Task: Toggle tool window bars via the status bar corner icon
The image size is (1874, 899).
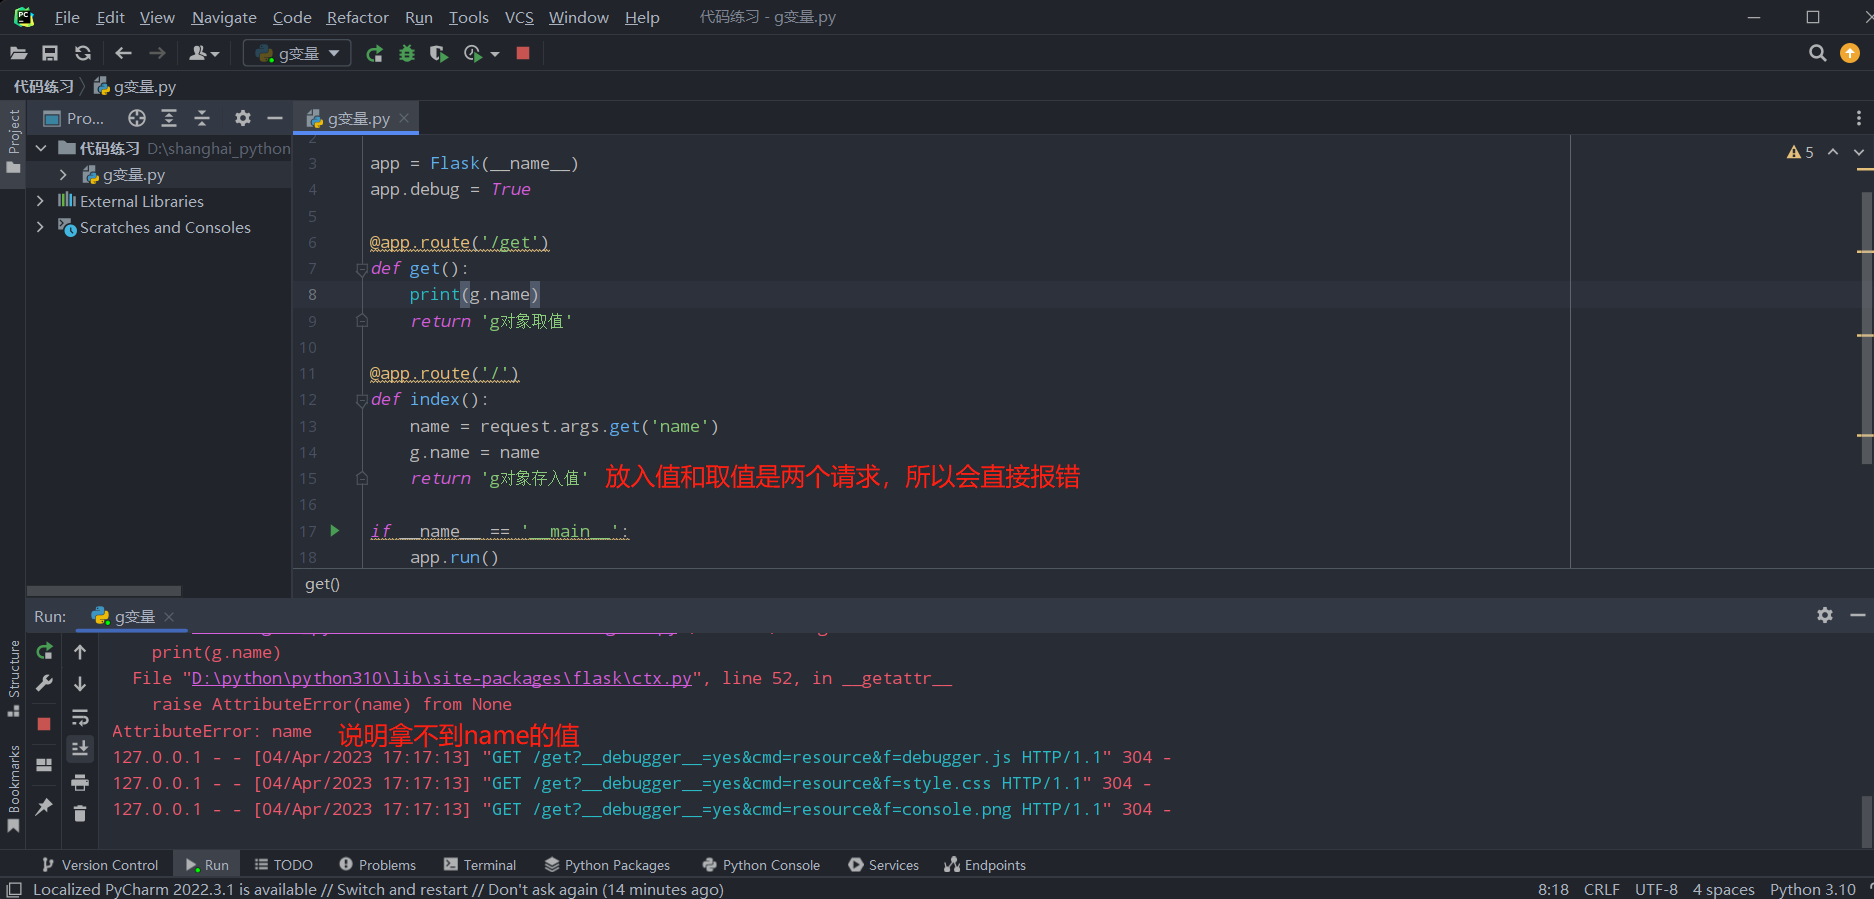Action: [x=14, y=889]
